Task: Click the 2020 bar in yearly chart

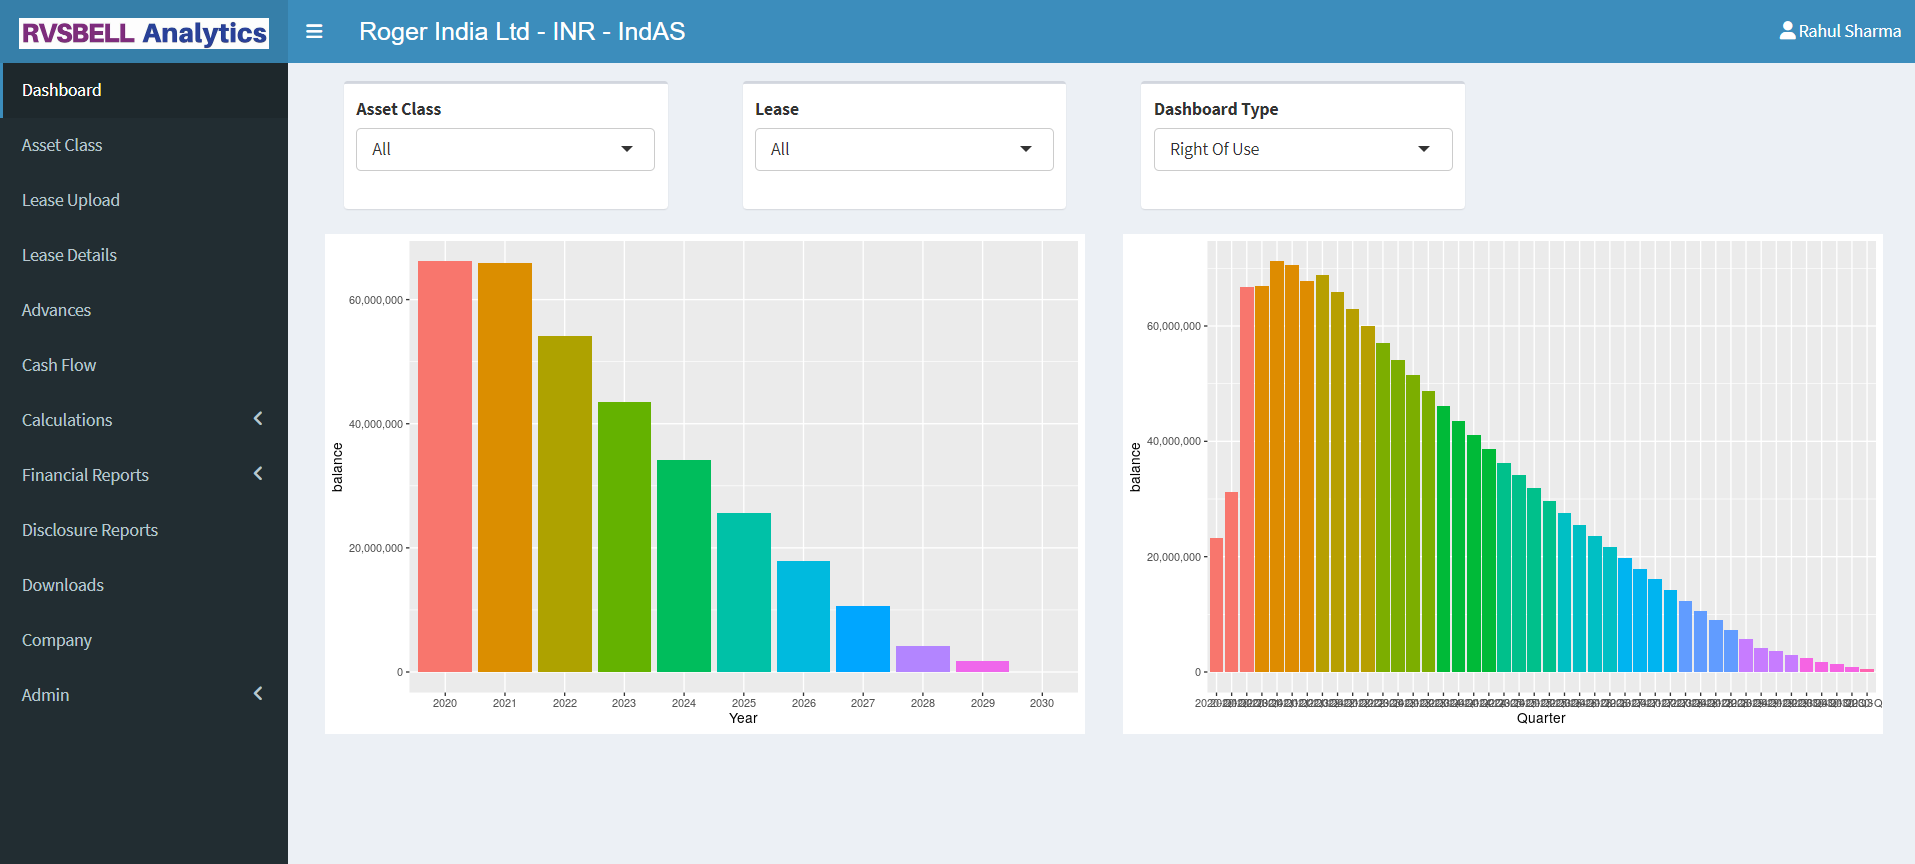Action: tap(445, 466)
